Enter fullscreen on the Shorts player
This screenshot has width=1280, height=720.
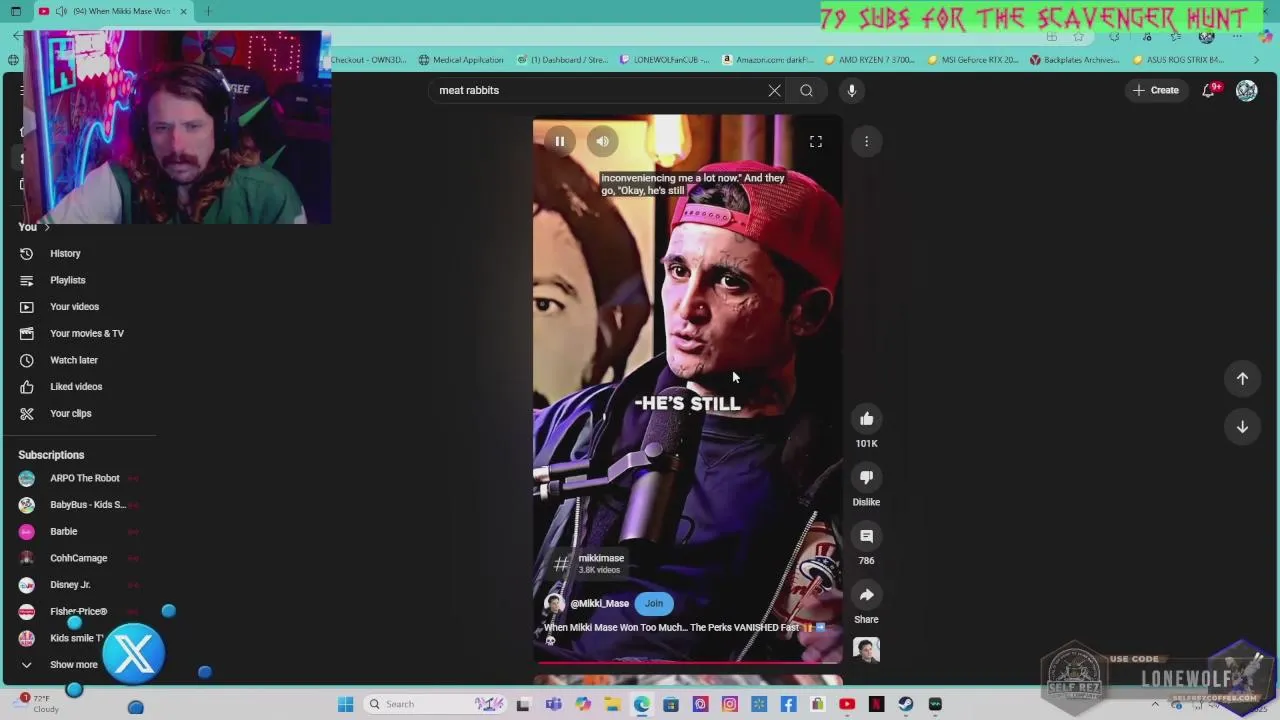pos(816,142)
